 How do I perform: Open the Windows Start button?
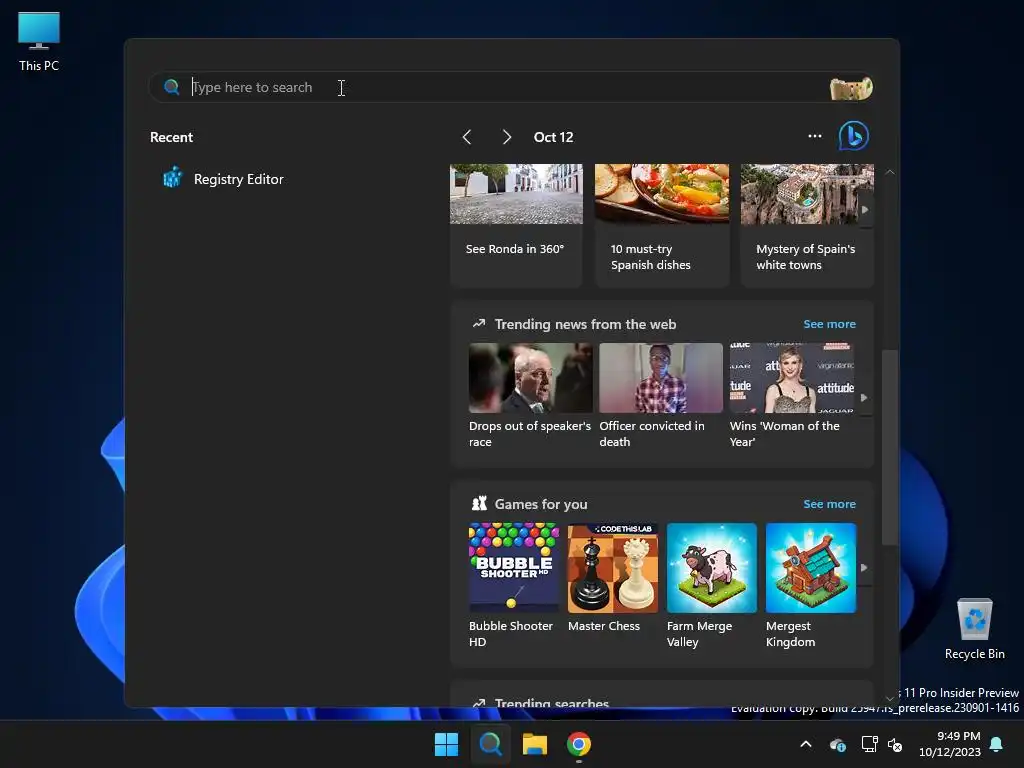pyautogui.click(x=447, y=744)
